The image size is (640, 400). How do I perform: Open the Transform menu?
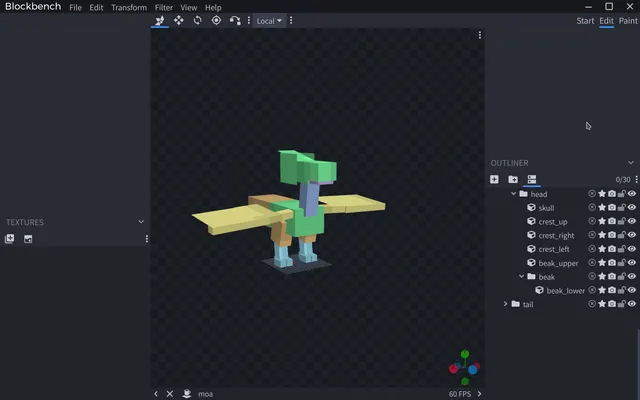[129, 7]
